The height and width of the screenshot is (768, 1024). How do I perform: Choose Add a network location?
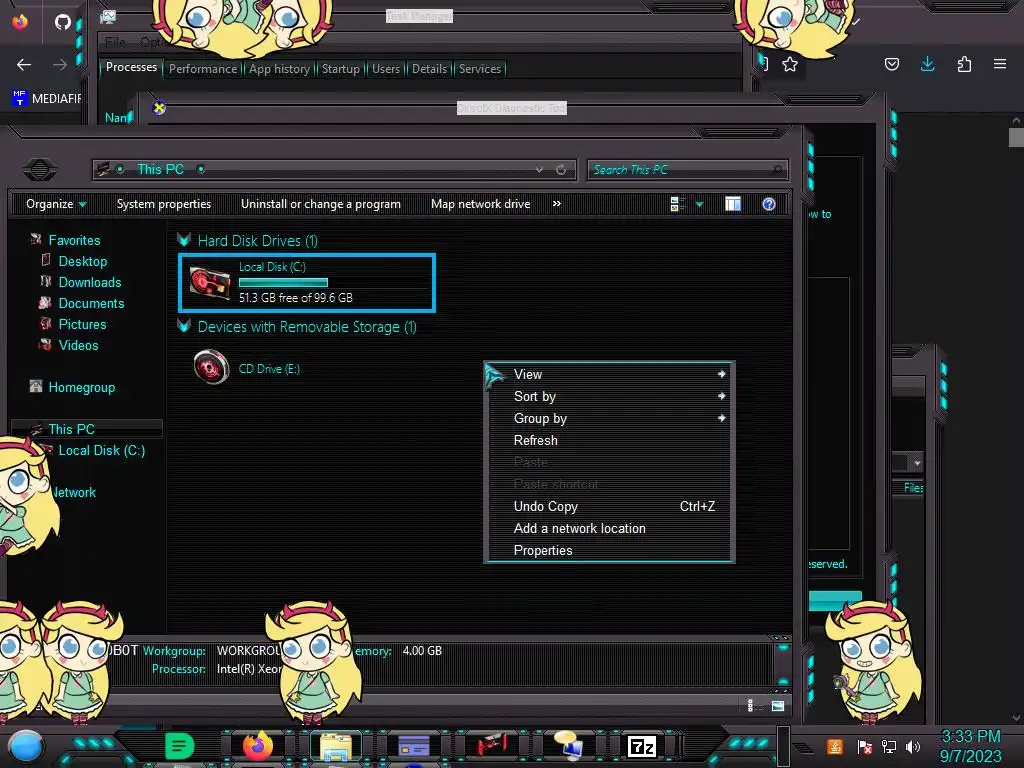(609, 528)
